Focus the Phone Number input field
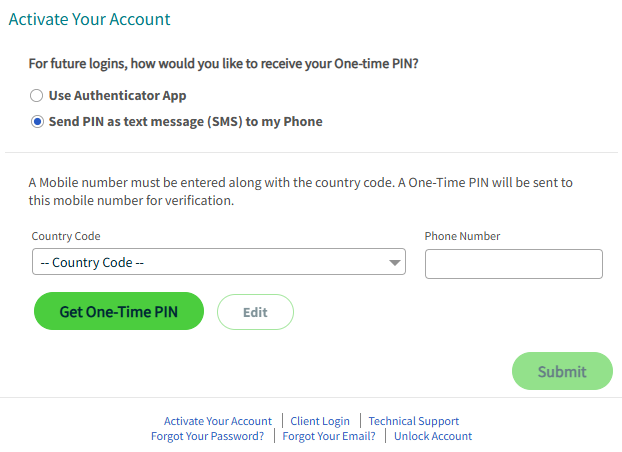The width and height of the screenshot is (622, 452). (x=513, y=264)
